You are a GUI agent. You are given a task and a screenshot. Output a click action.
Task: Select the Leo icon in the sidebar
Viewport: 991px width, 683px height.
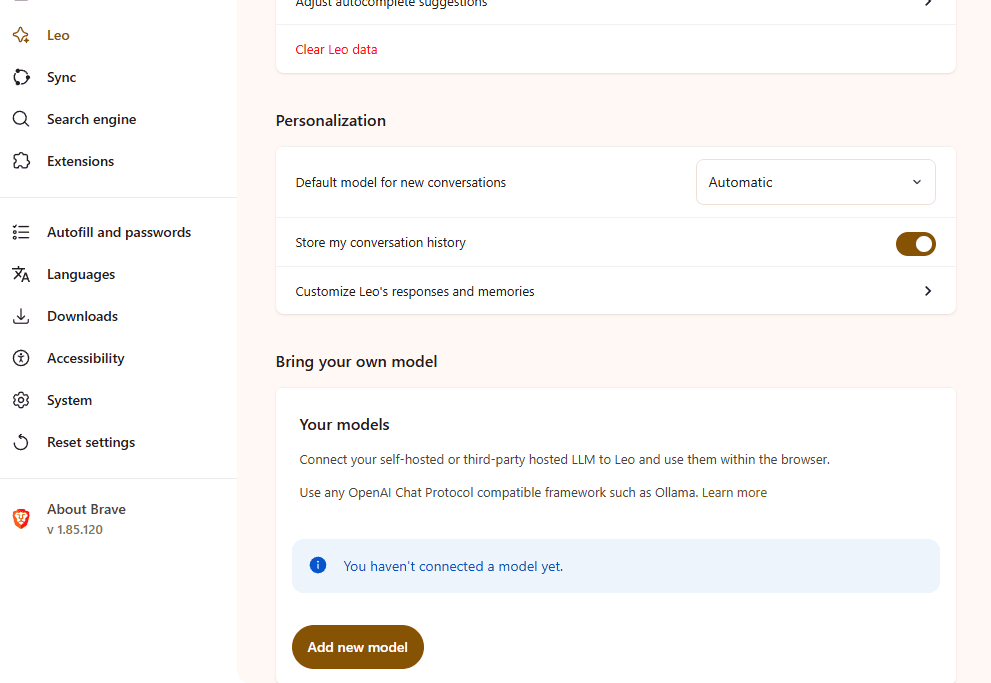tap(20, 35)
